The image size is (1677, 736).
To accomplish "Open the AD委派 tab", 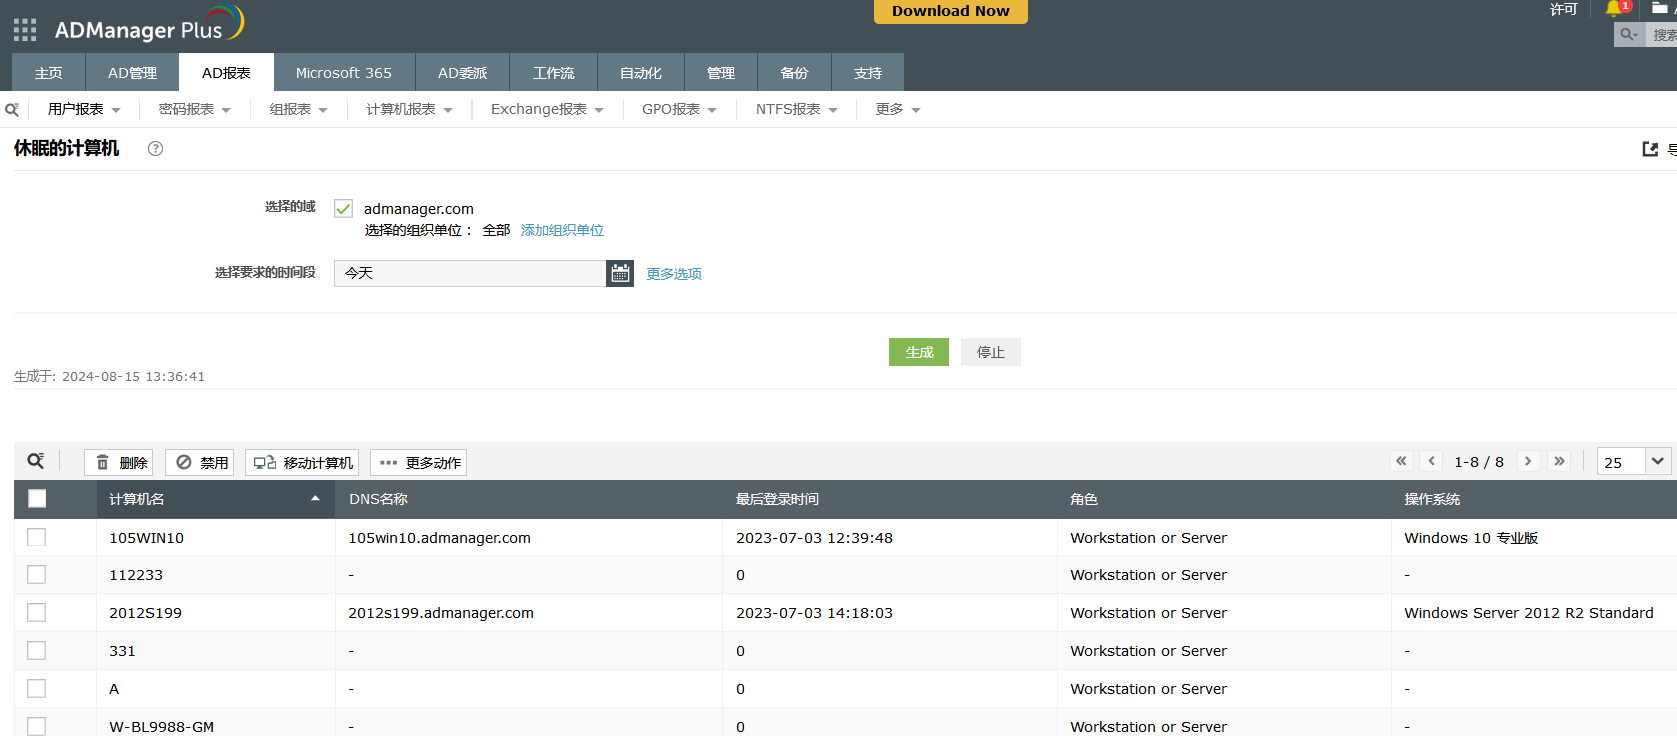I will coord(463,72).
